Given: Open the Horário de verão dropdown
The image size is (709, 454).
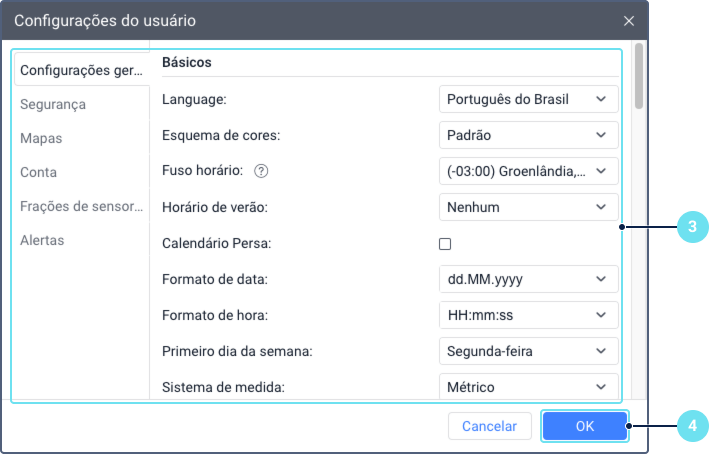Looking at the screenshot, I should click(528, 207).
